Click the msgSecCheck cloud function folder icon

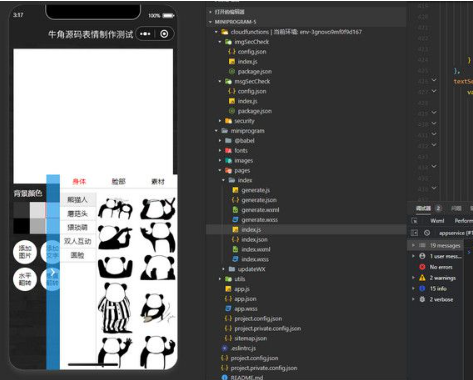(x=228, y=81)
